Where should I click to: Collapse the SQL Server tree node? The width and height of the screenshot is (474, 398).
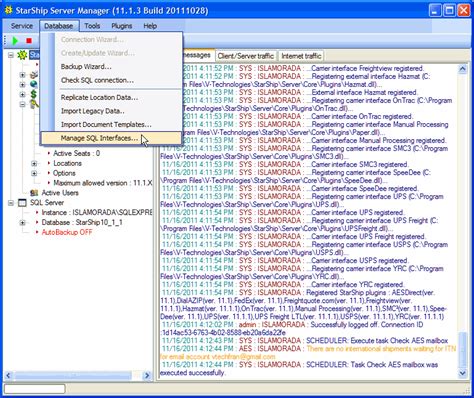pyautogui.click(x=11, y=203)
